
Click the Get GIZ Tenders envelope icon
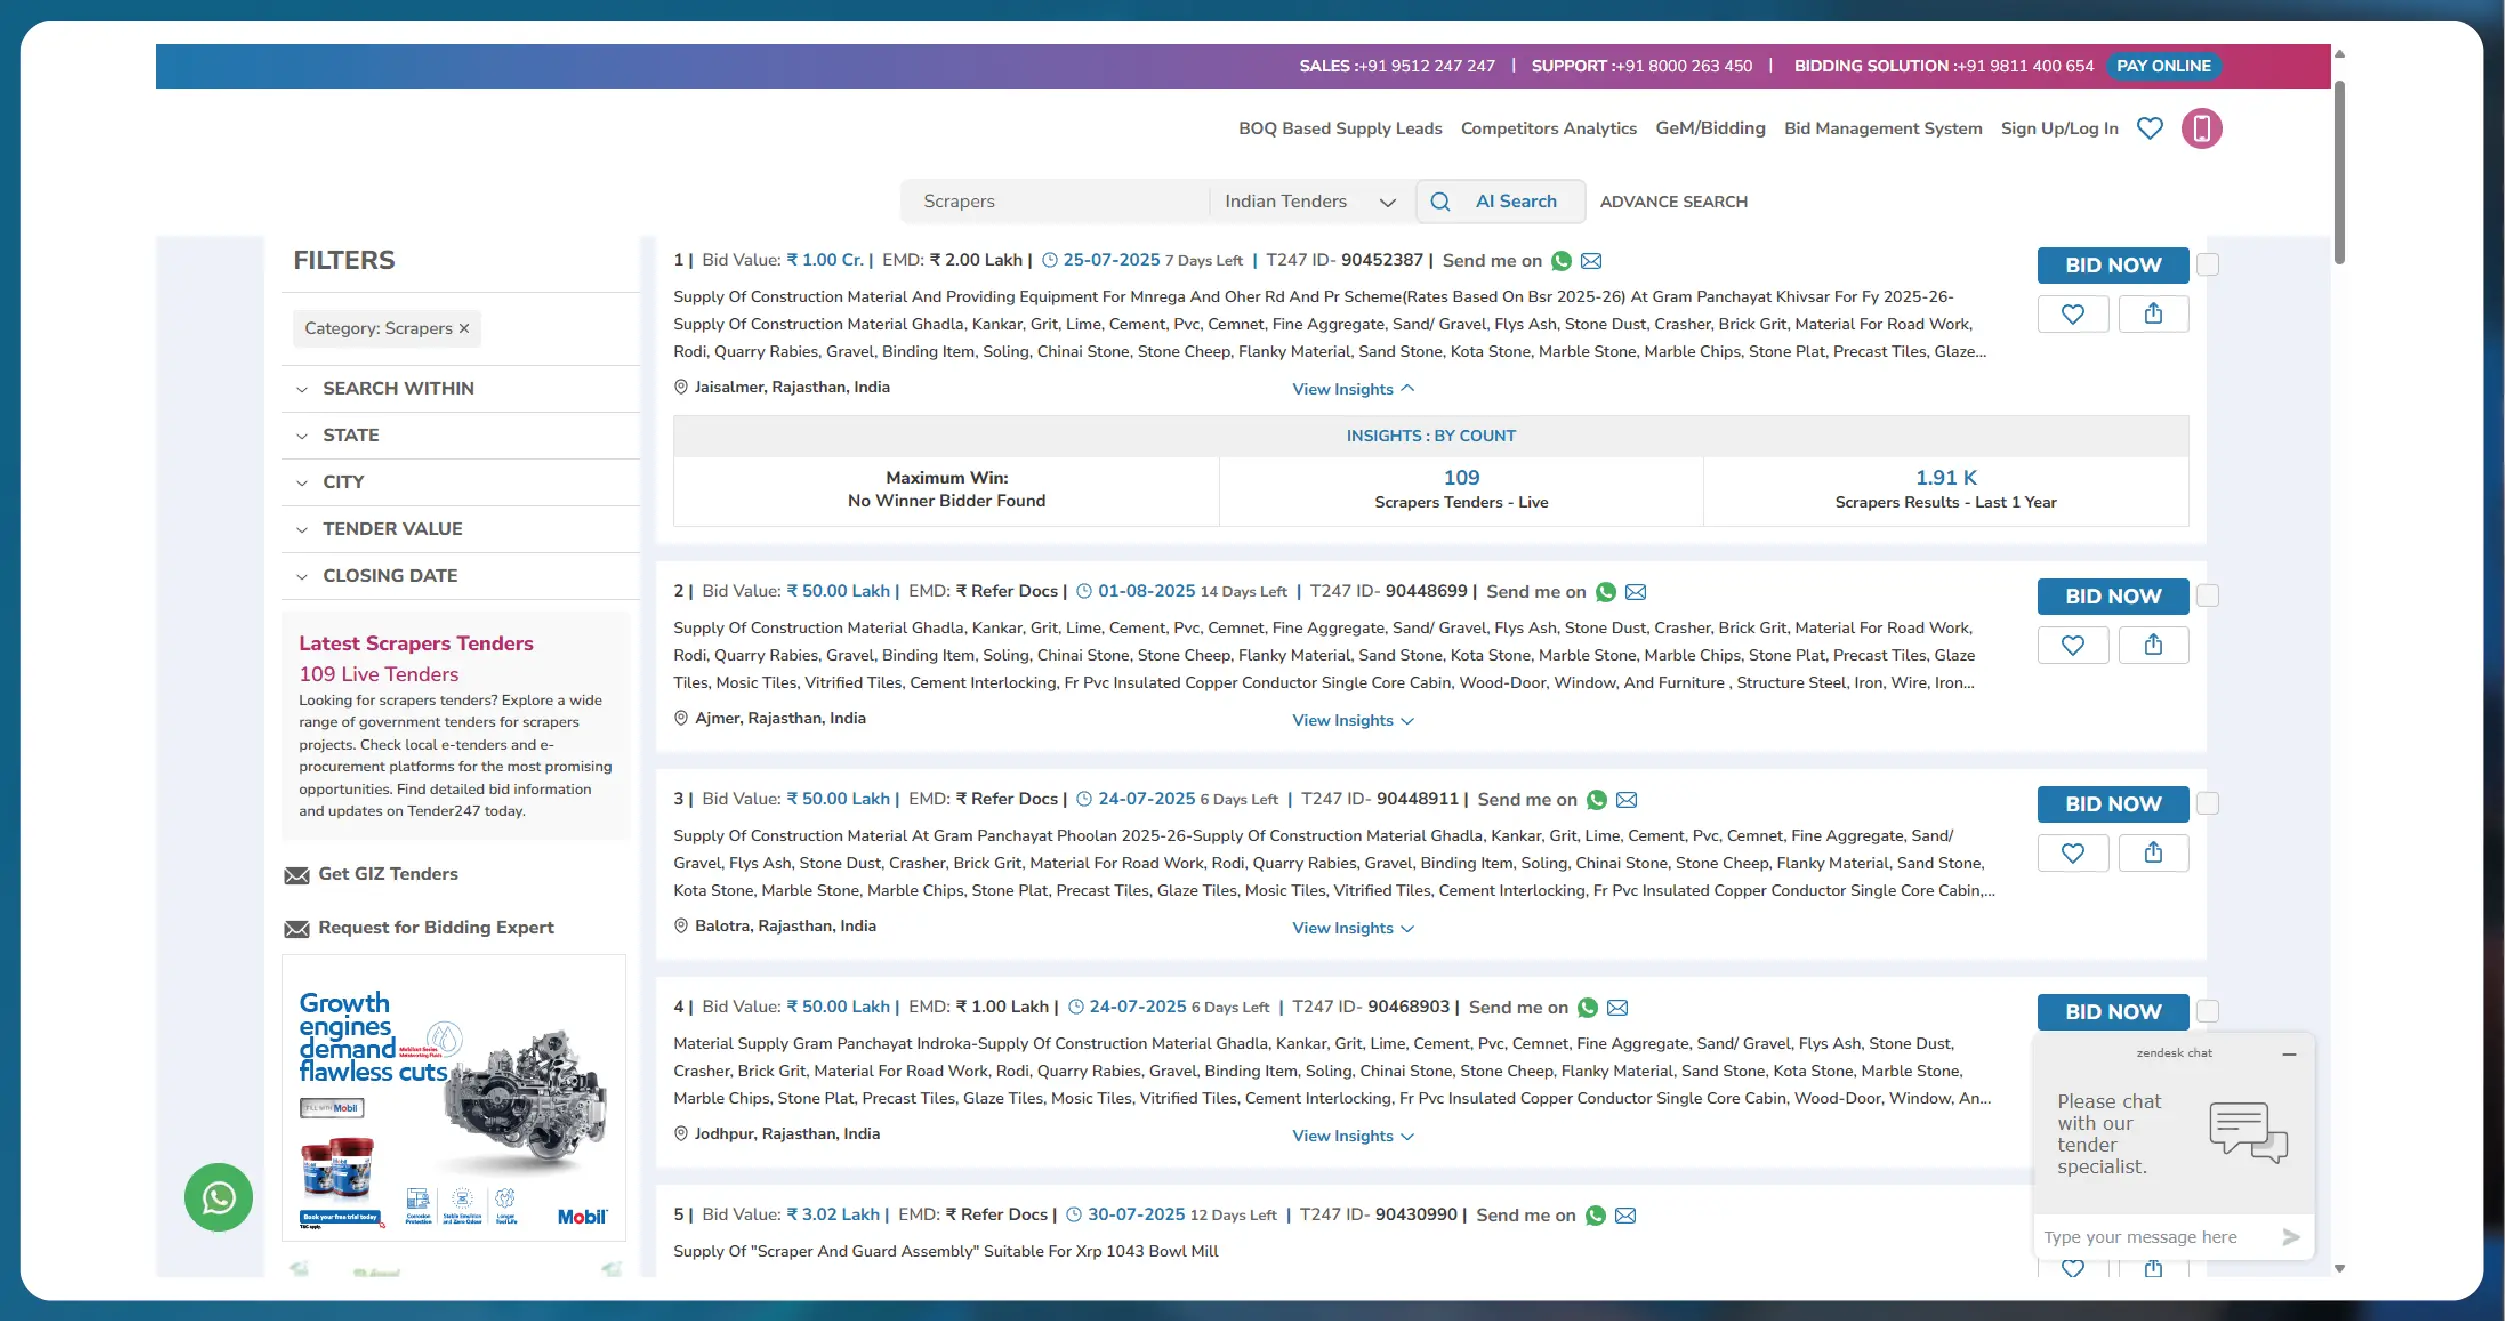point(297,874)
